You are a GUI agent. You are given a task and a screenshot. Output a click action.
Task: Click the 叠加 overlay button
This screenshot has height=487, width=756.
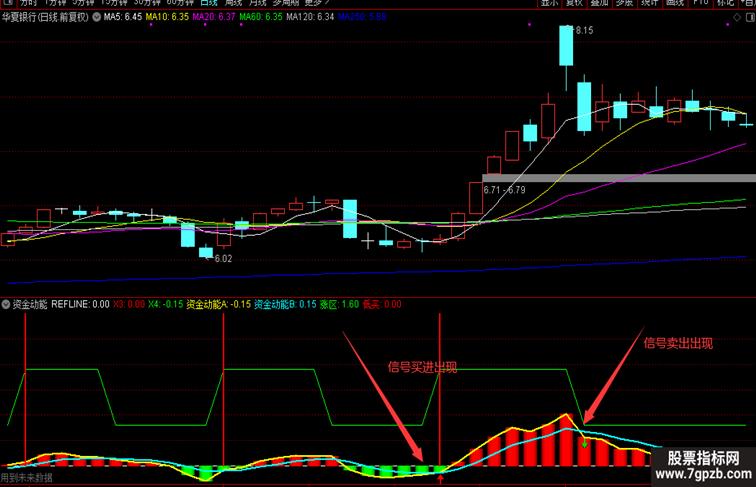pyautogui.click(x=599, y=3)
